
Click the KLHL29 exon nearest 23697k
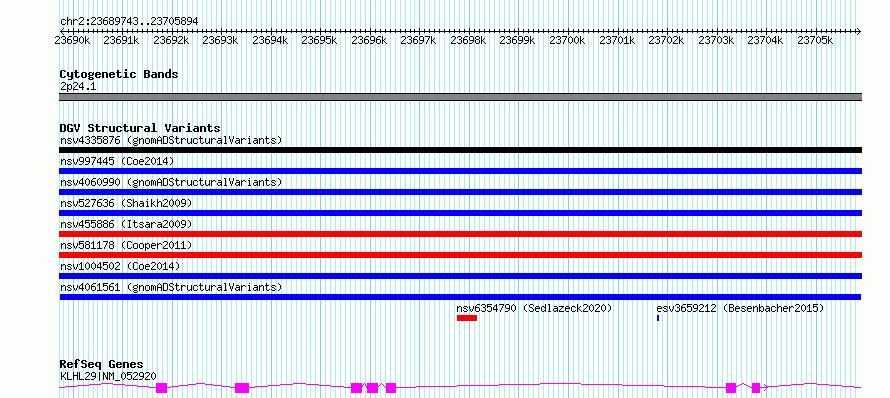(x=391, y=388)
